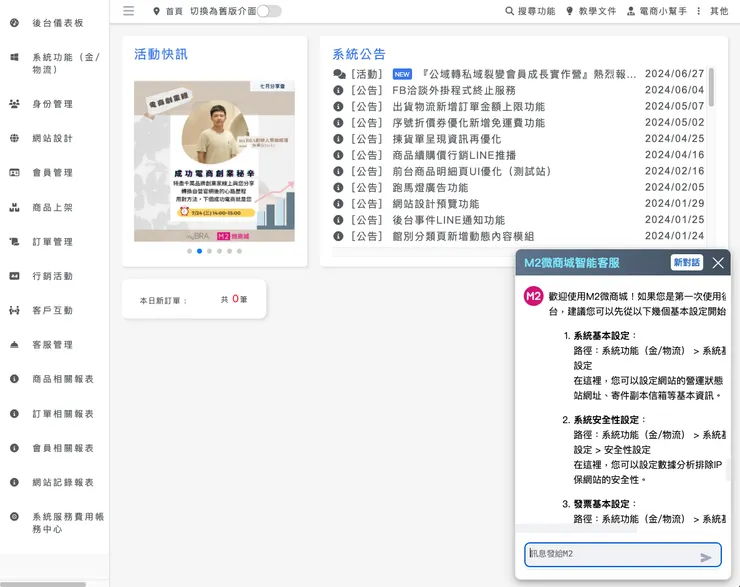
Task: Open 網站設計預覽功能 announcement
Action: 436,204
